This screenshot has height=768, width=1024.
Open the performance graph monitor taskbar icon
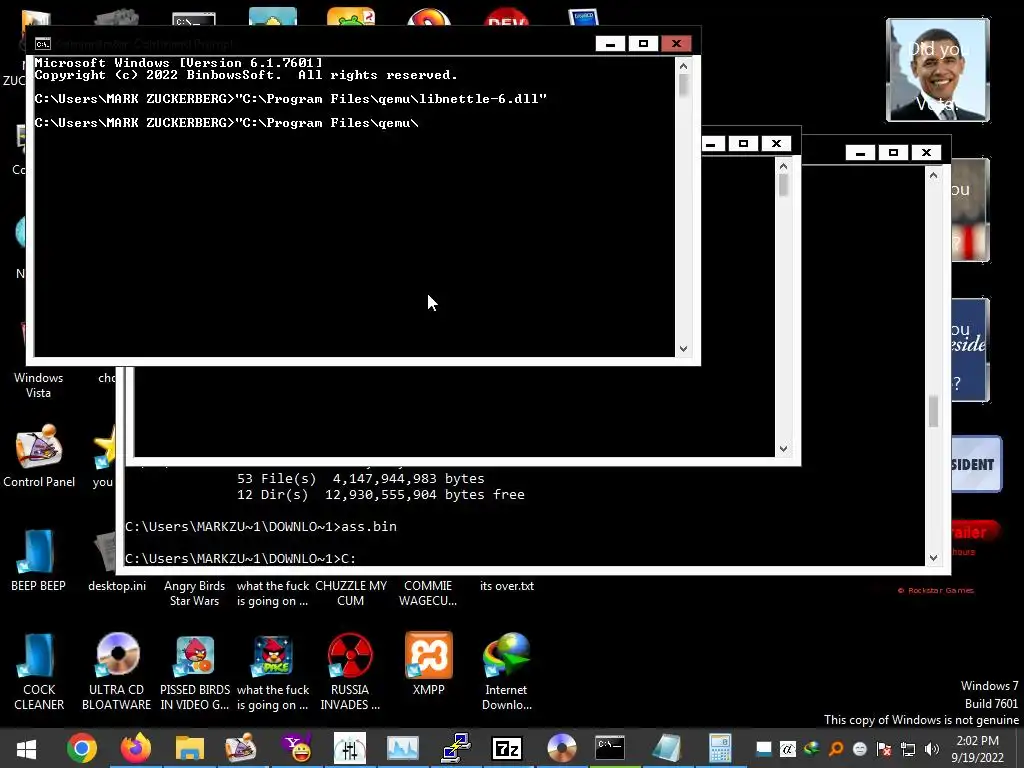(402, 748)
